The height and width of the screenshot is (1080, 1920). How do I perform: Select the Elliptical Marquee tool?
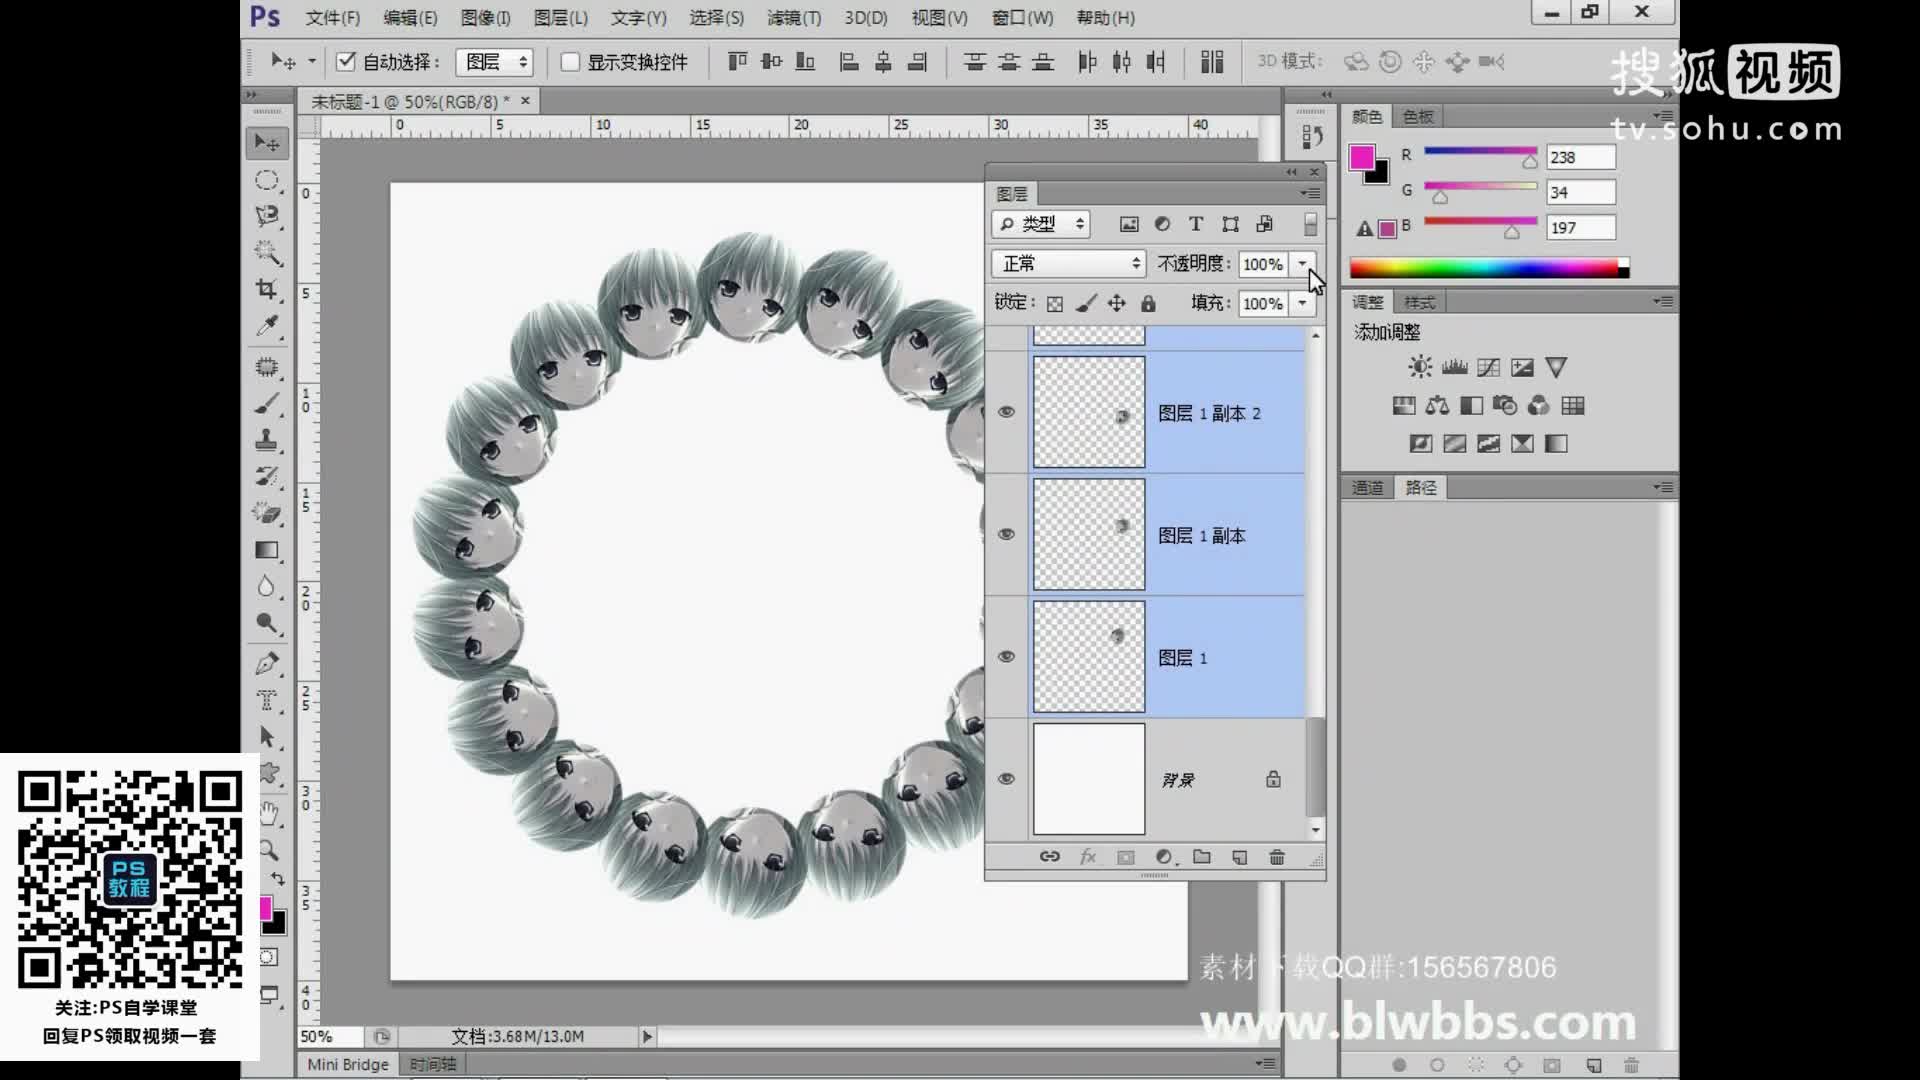[x=267, y=180]
